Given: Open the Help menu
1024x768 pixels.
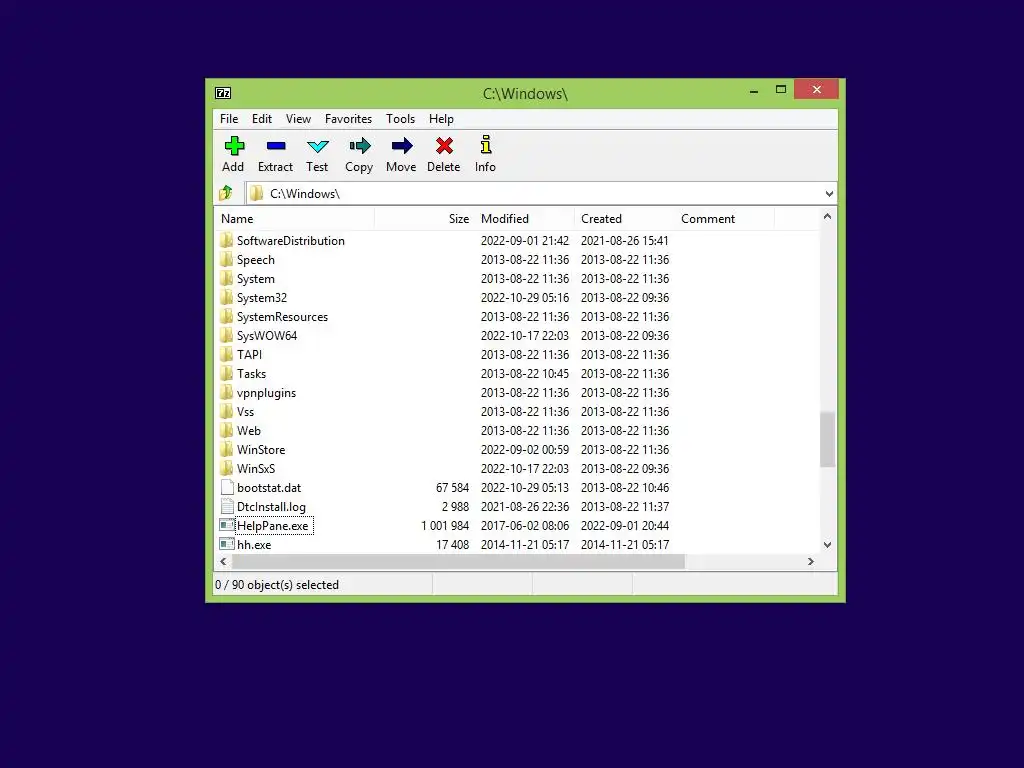Looking at the screenshot, I should tap(441, 119).
